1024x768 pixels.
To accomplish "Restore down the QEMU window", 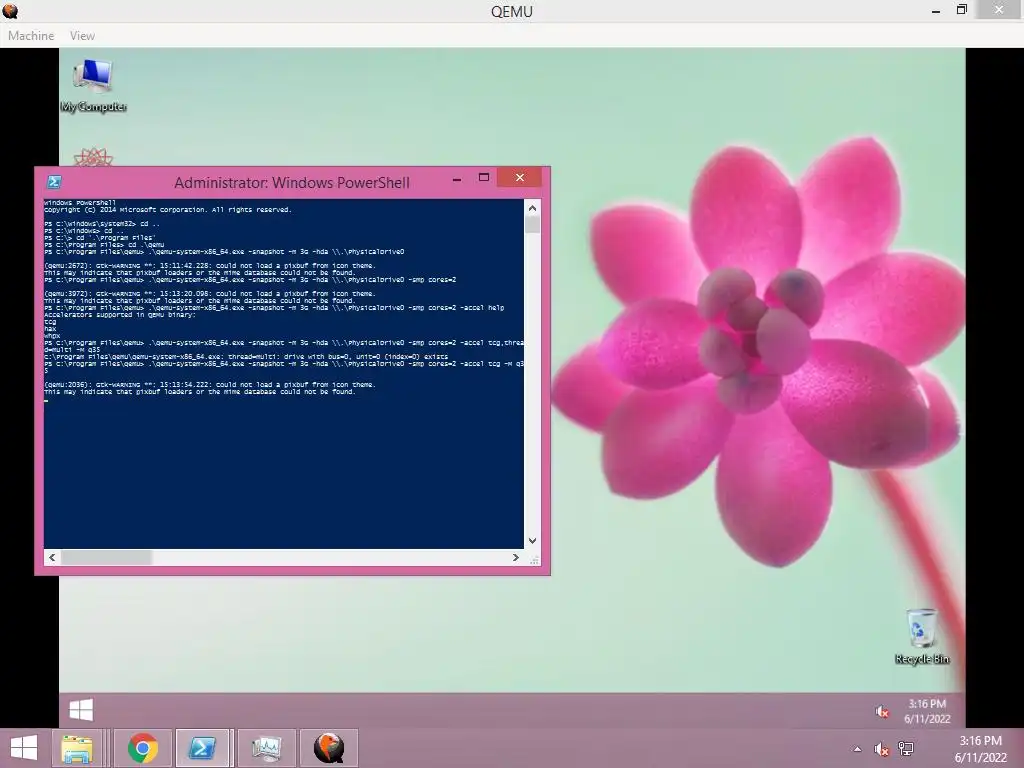I will [961, 10].
